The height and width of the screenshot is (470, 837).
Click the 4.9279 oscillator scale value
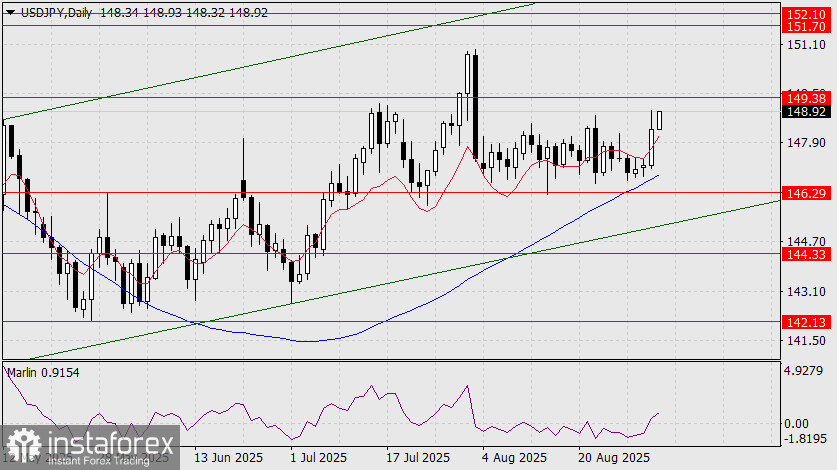(803, 371)
